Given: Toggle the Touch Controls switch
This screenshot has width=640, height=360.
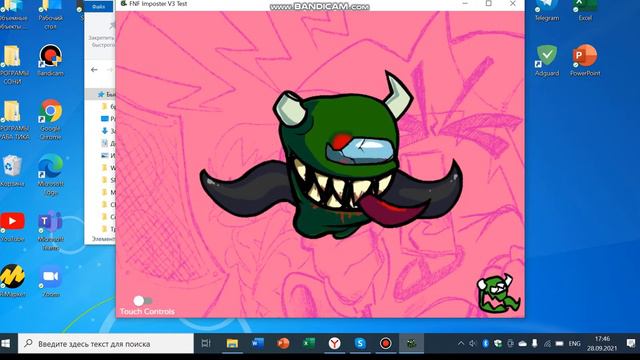Looking at the screenshot, I should click(x=142, y=301).
